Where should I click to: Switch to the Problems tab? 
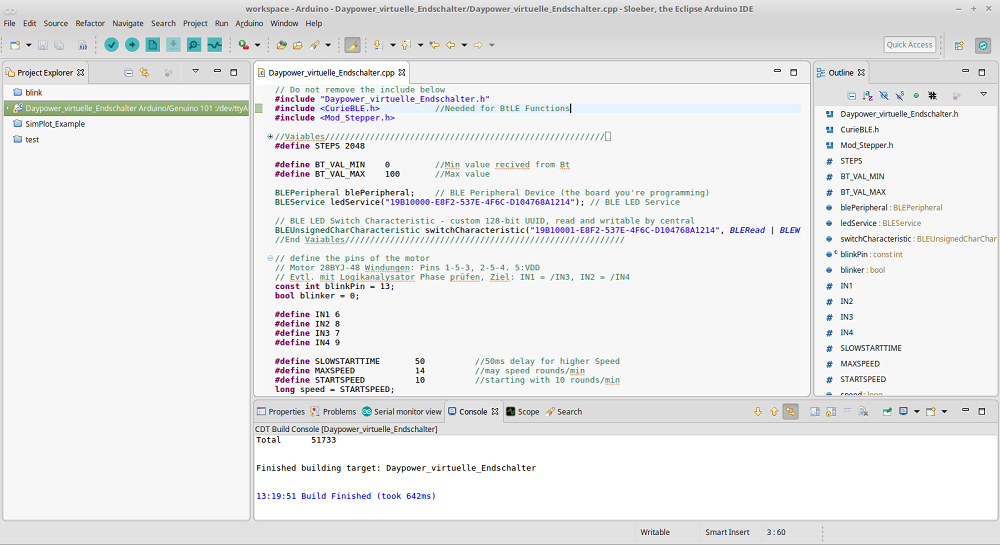tap(333, 412)
